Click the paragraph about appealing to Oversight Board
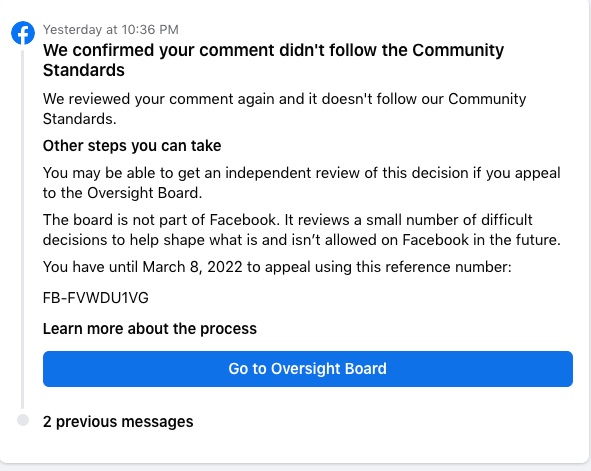 [x=302, y=183]
